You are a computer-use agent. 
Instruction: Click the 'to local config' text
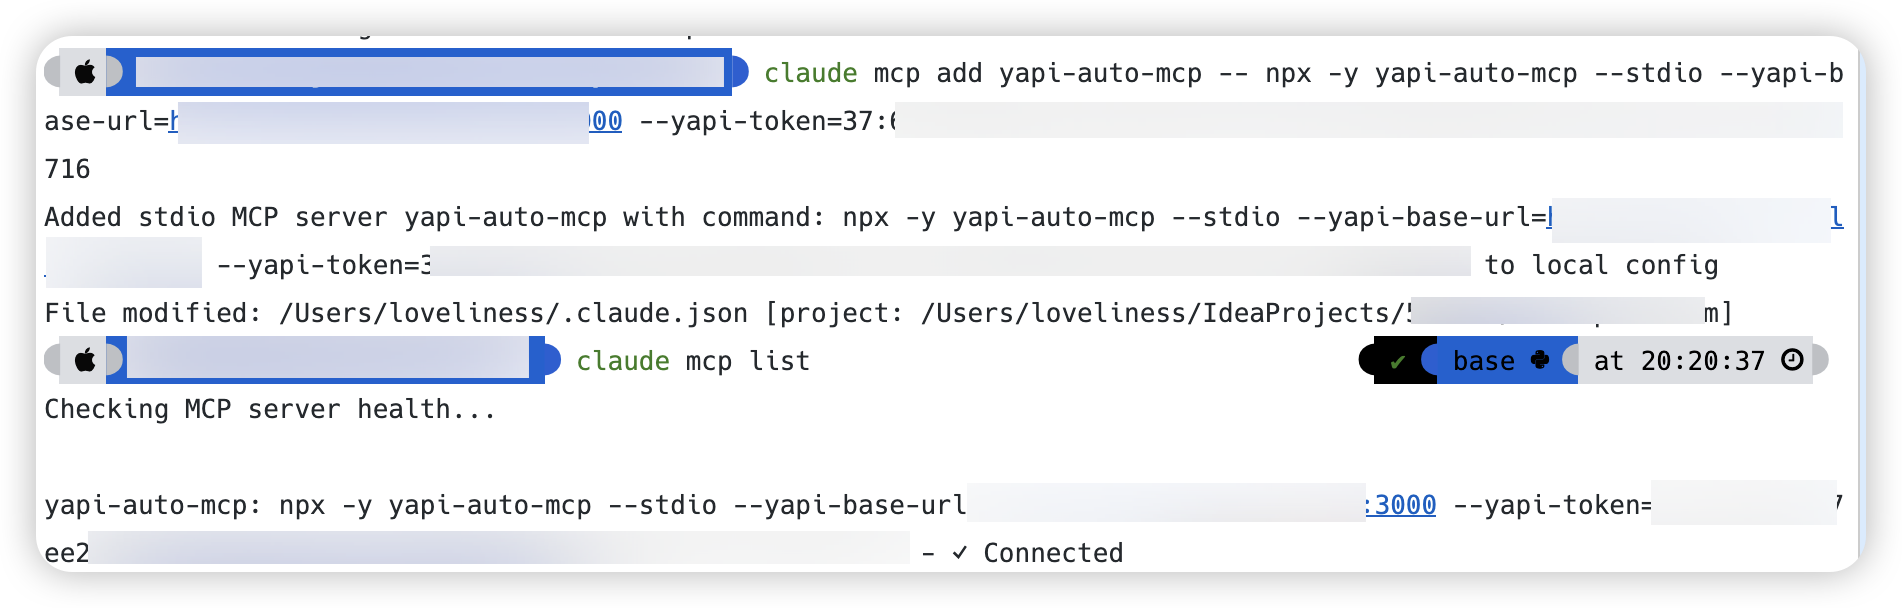tap(1601, 265)
